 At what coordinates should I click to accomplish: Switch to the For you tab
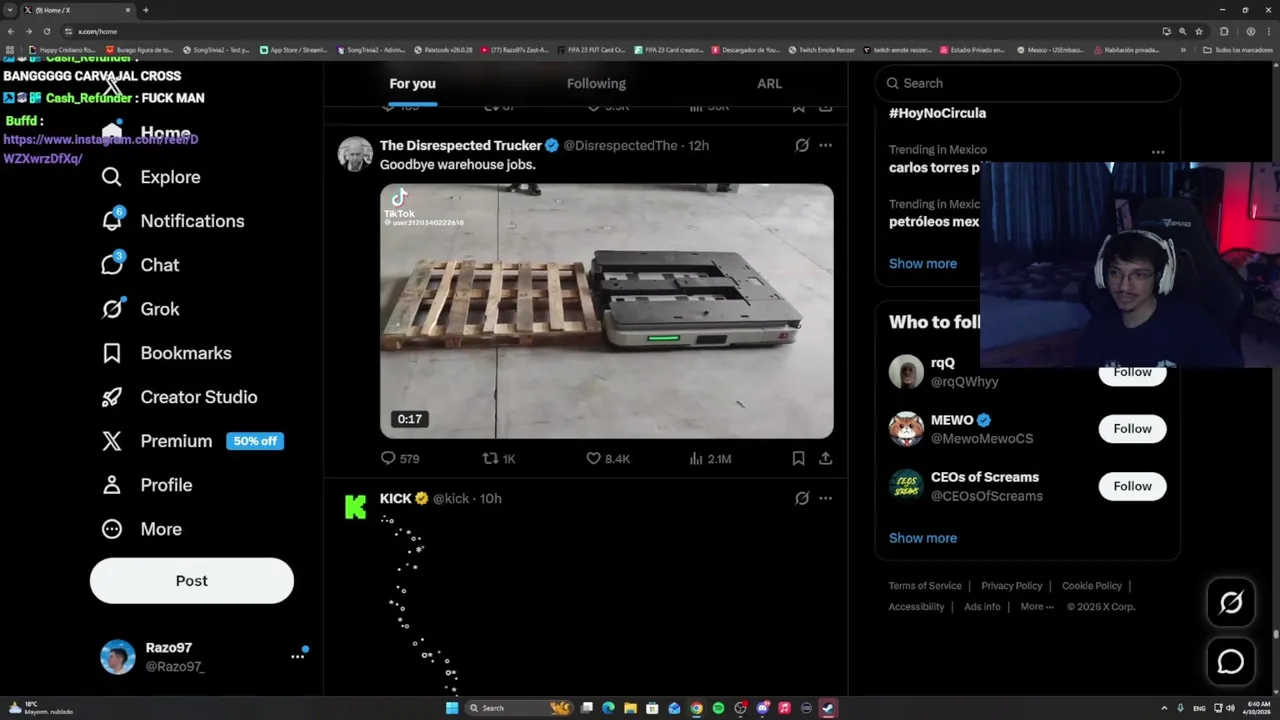[x=412, y=83]
